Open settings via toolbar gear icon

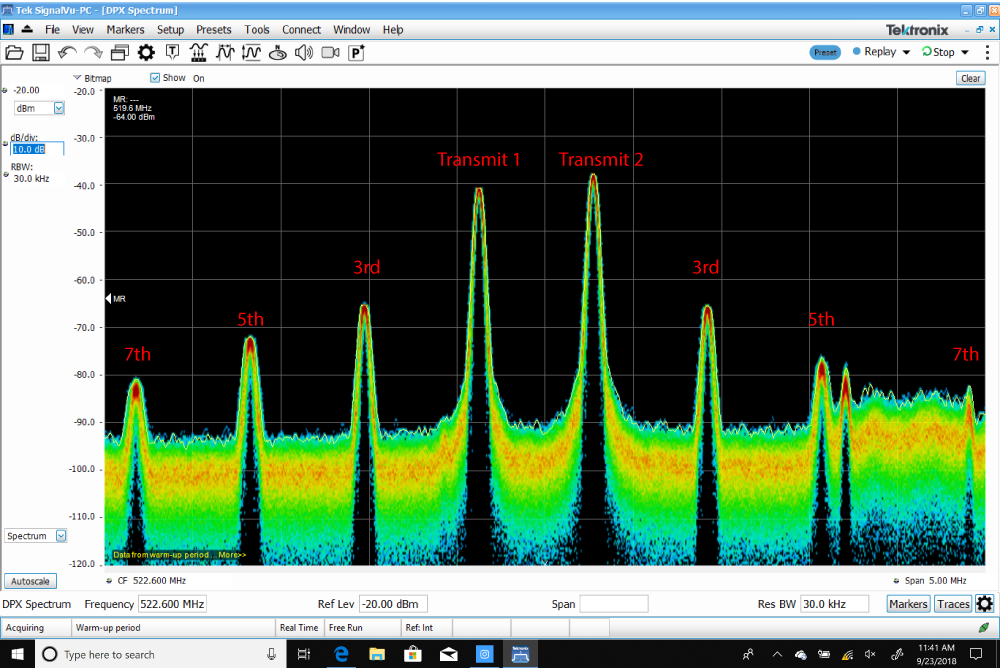[146, 52]
